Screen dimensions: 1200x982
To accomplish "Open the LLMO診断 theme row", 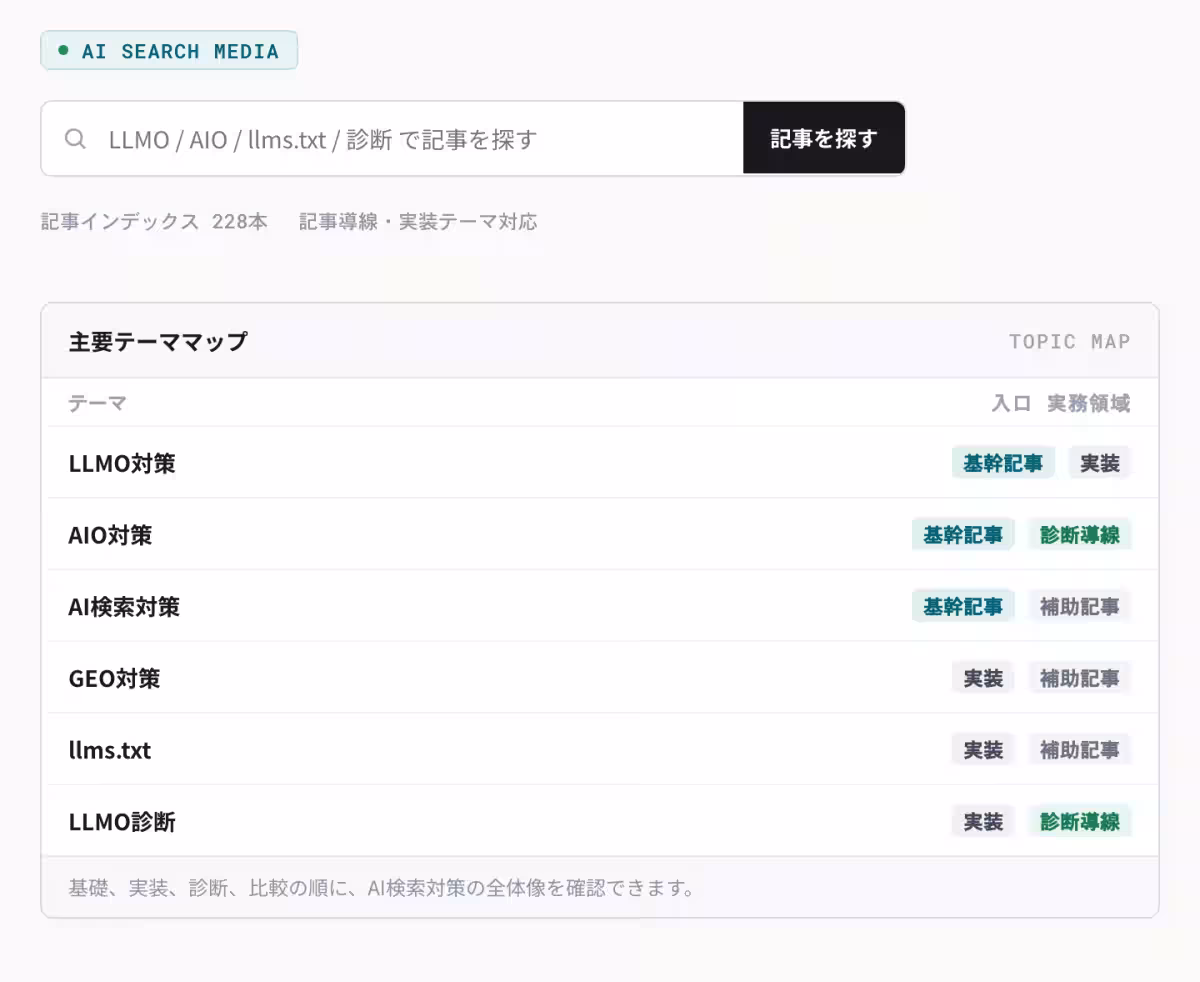I will pos(600,821).
